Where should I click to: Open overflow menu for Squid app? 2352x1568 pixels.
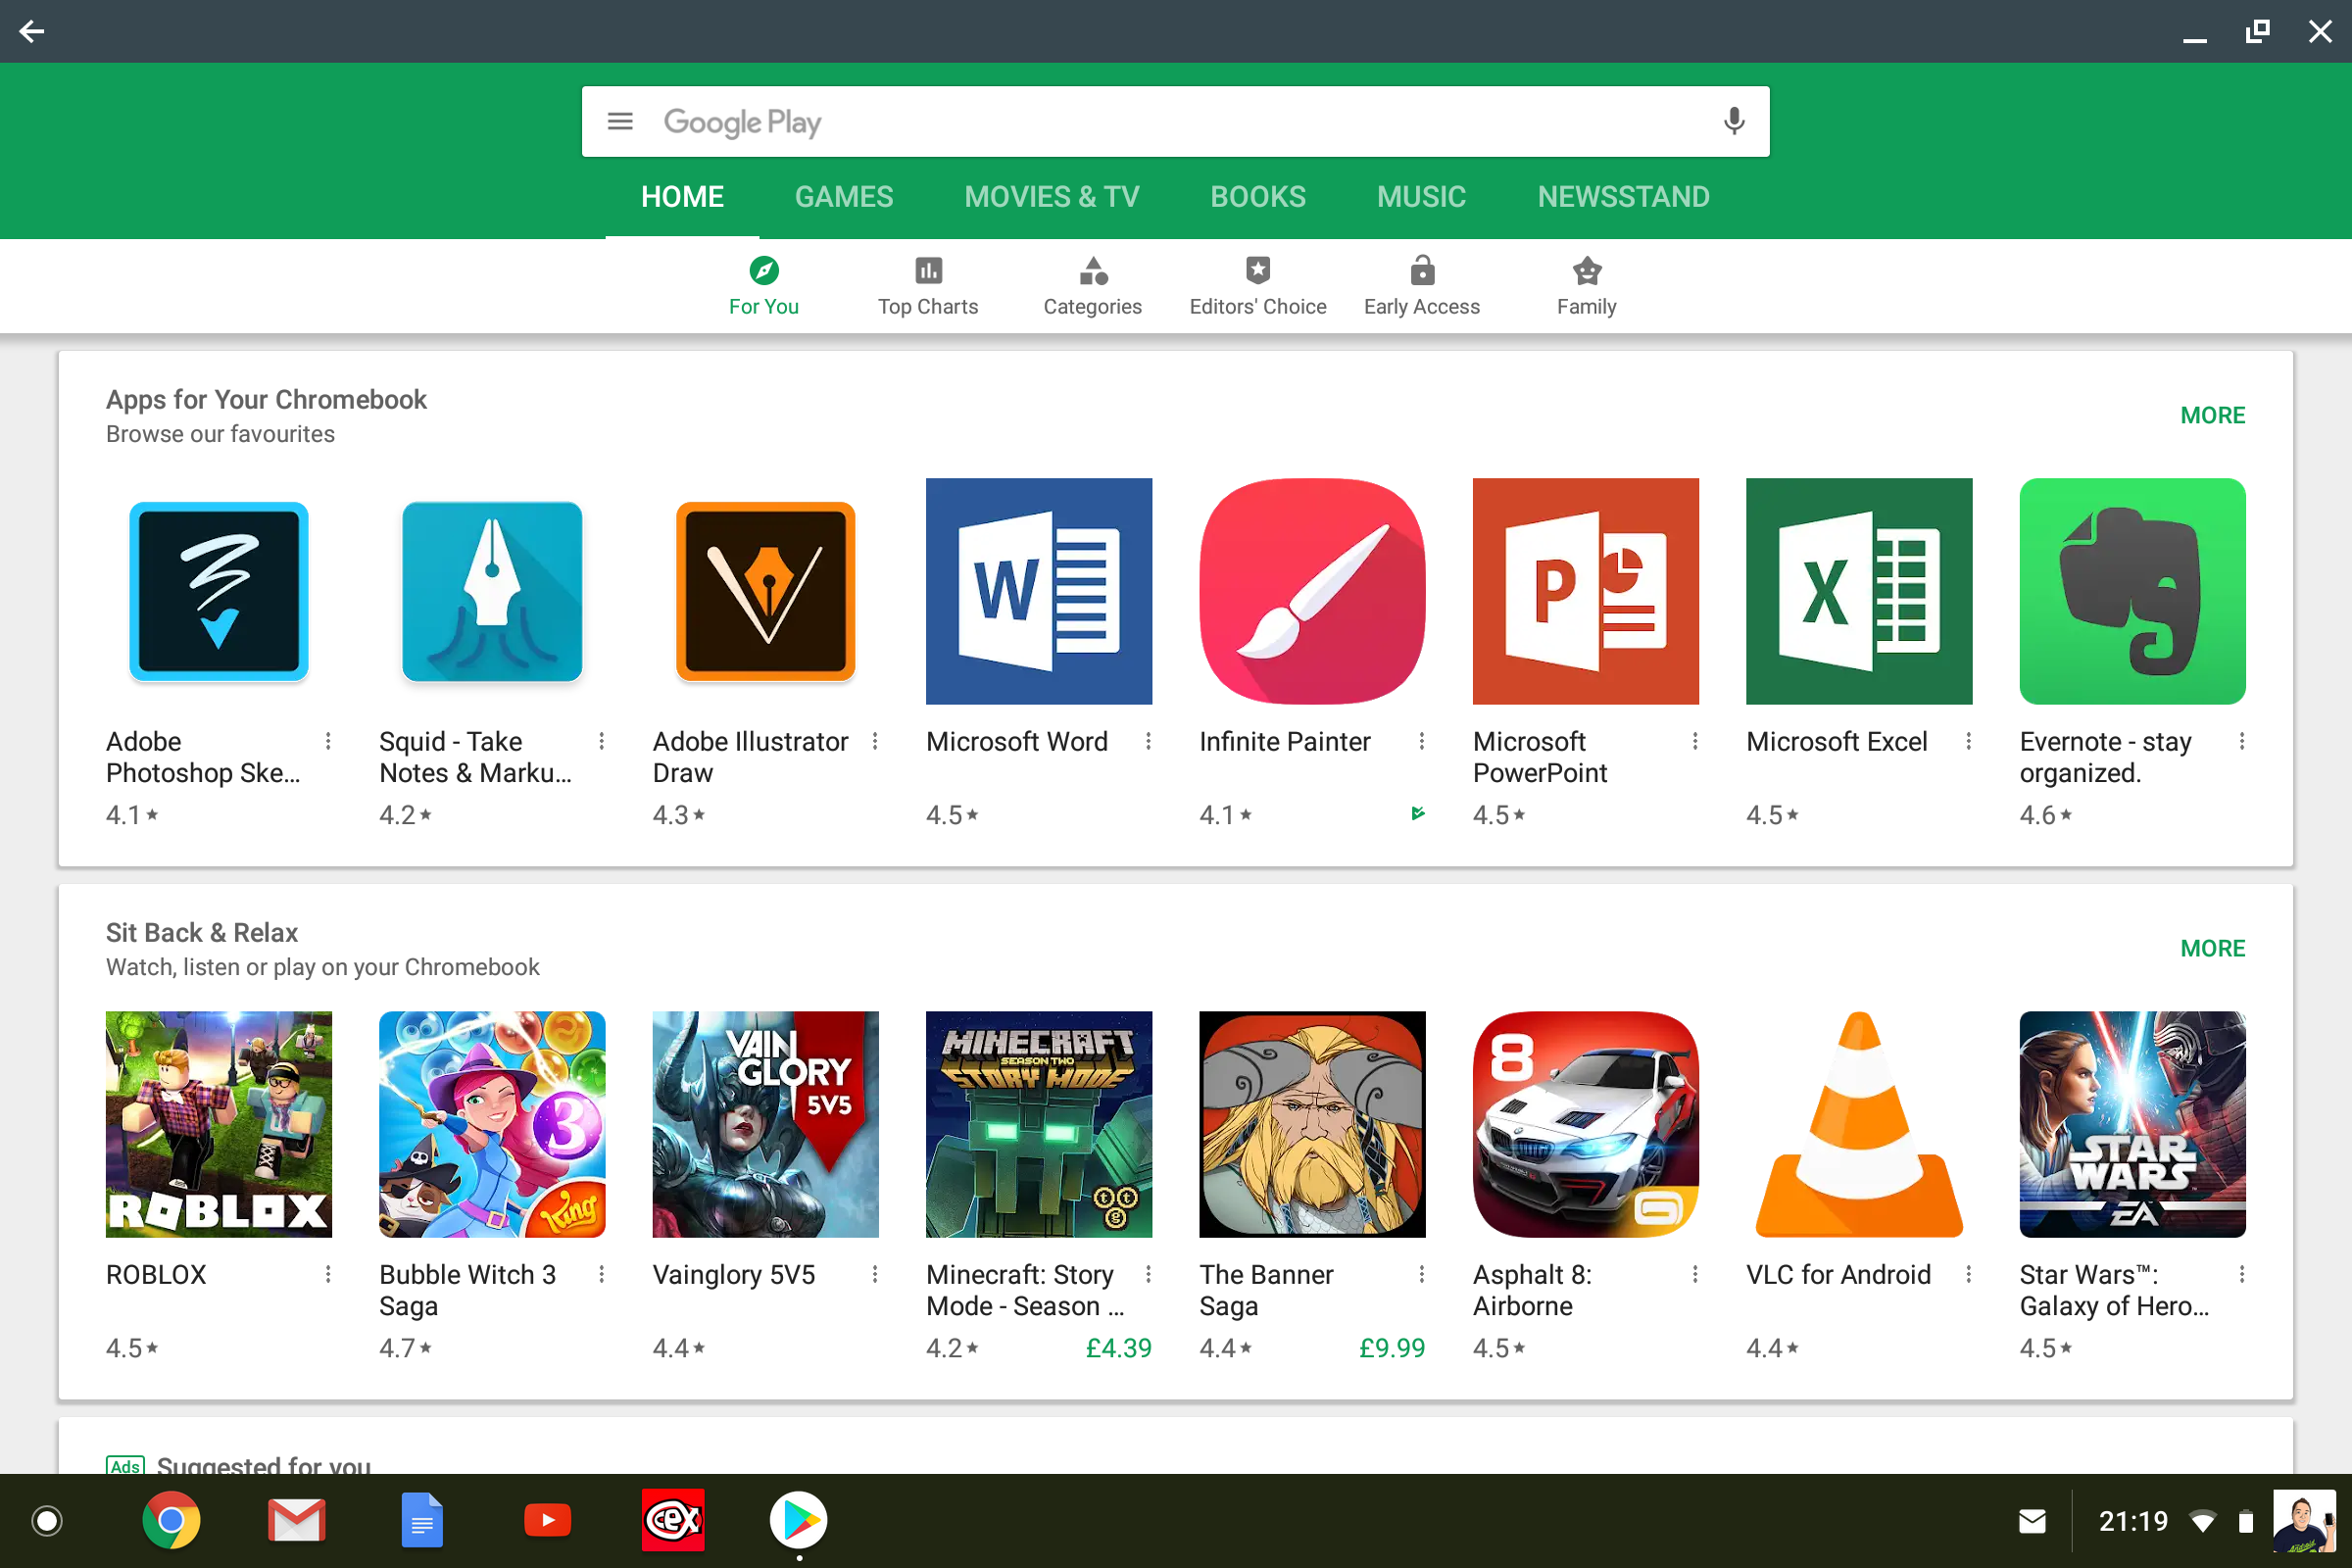pos(602,741)
